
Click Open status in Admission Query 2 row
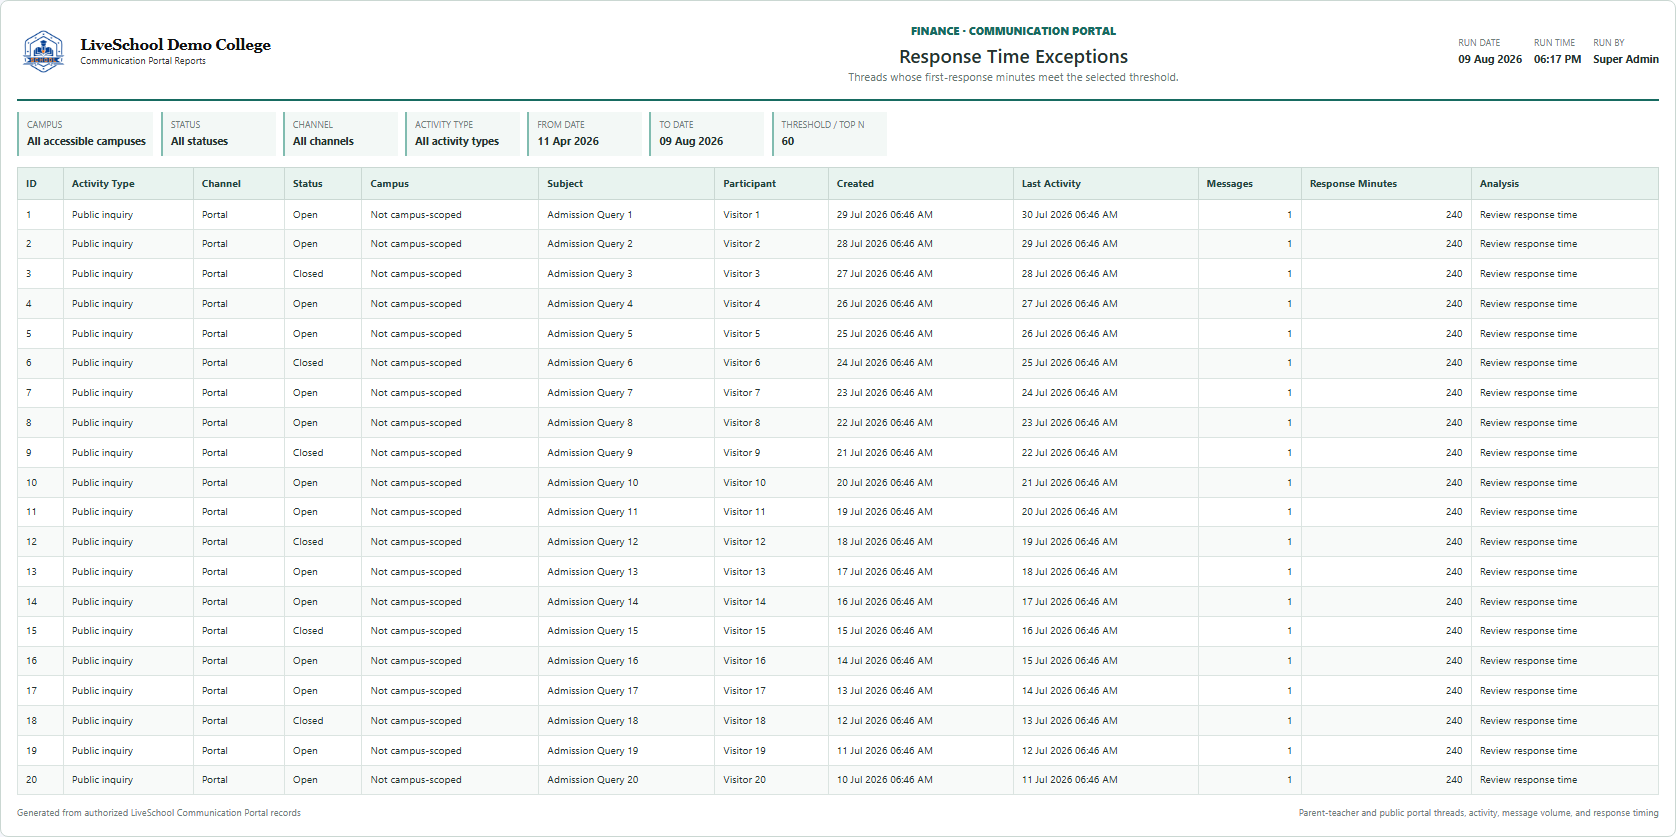click(305, 244)
